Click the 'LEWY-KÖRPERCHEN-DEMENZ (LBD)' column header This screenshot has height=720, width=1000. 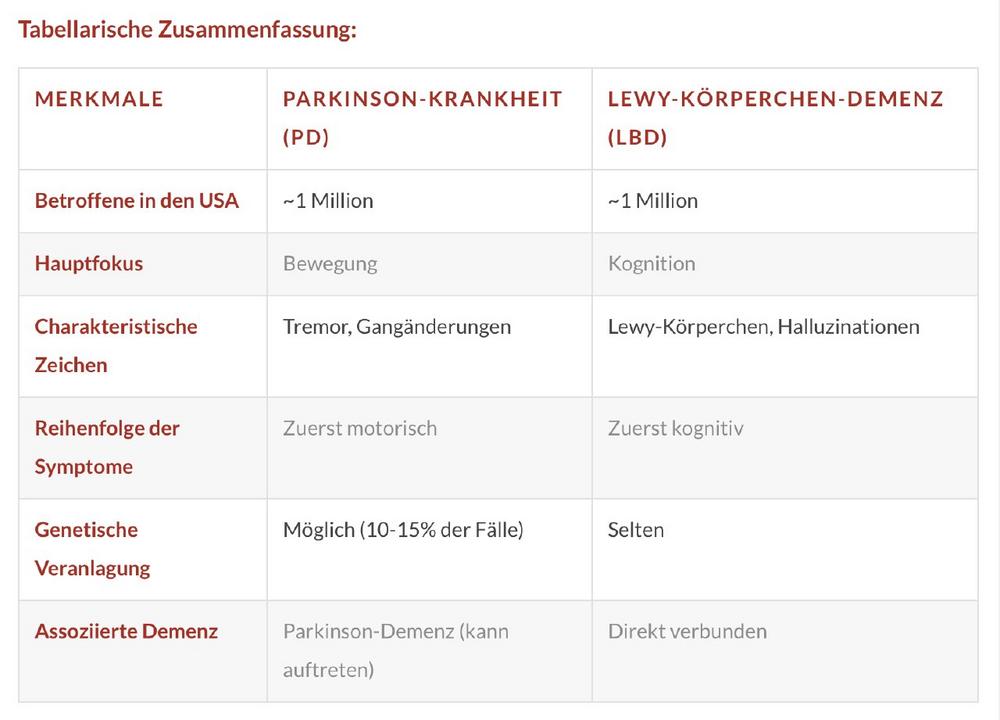coord(776,118)
